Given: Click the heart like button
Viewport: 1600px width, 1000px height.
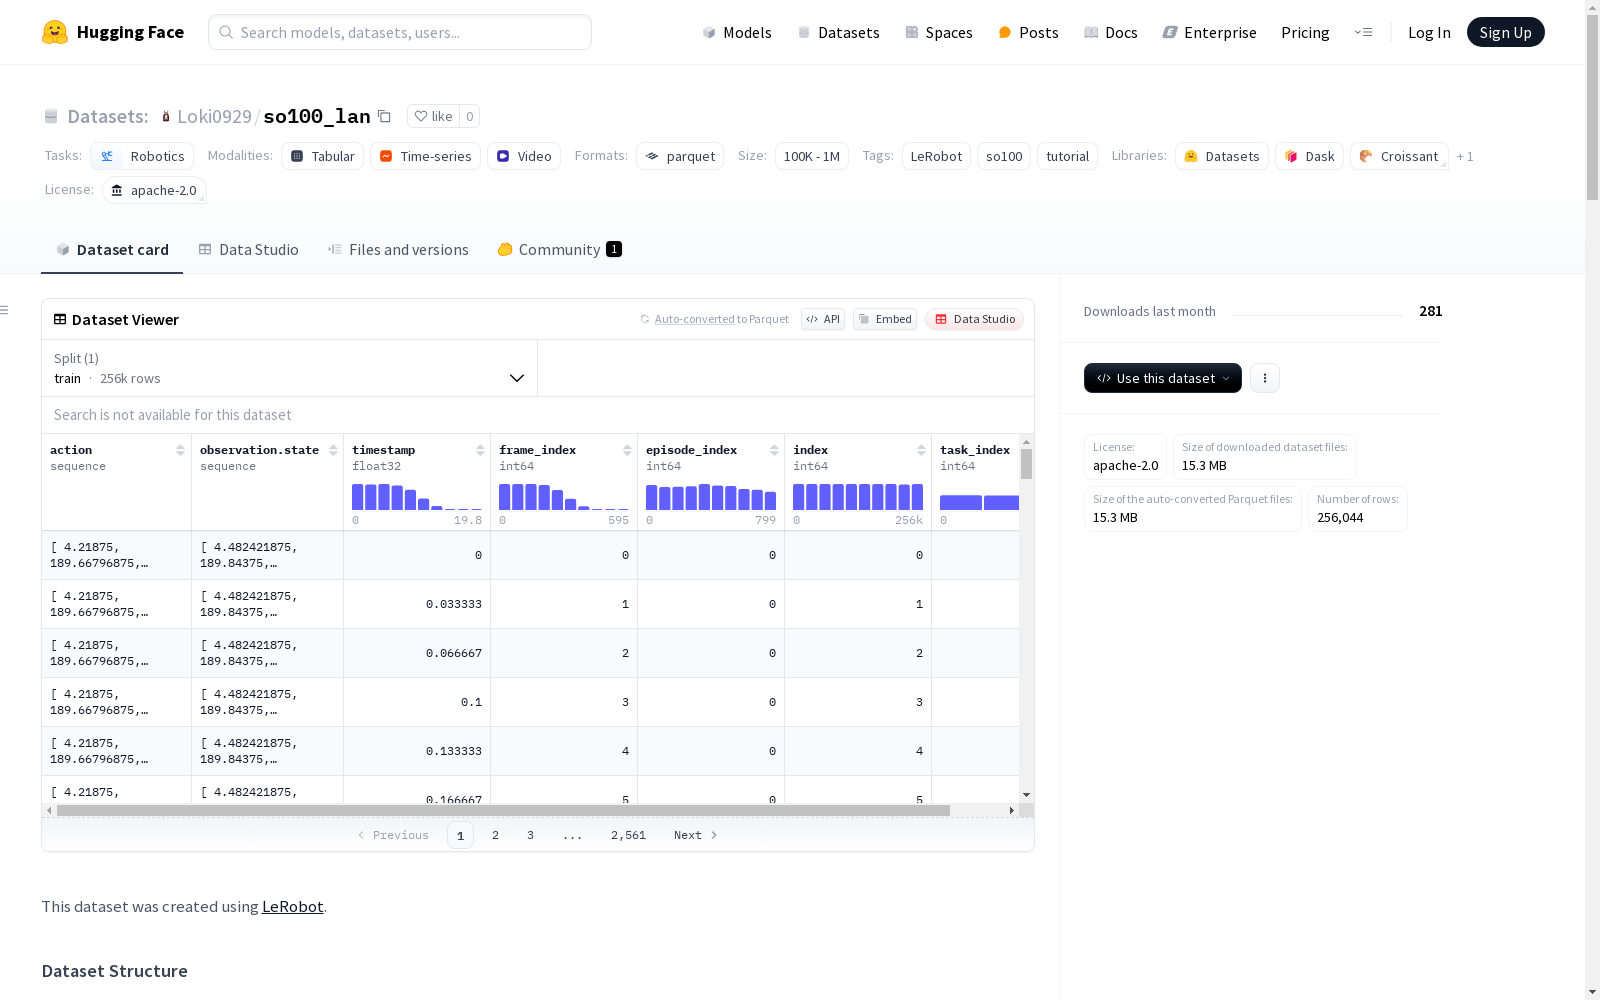Looking at the screenshot, I should click(433, 116).
